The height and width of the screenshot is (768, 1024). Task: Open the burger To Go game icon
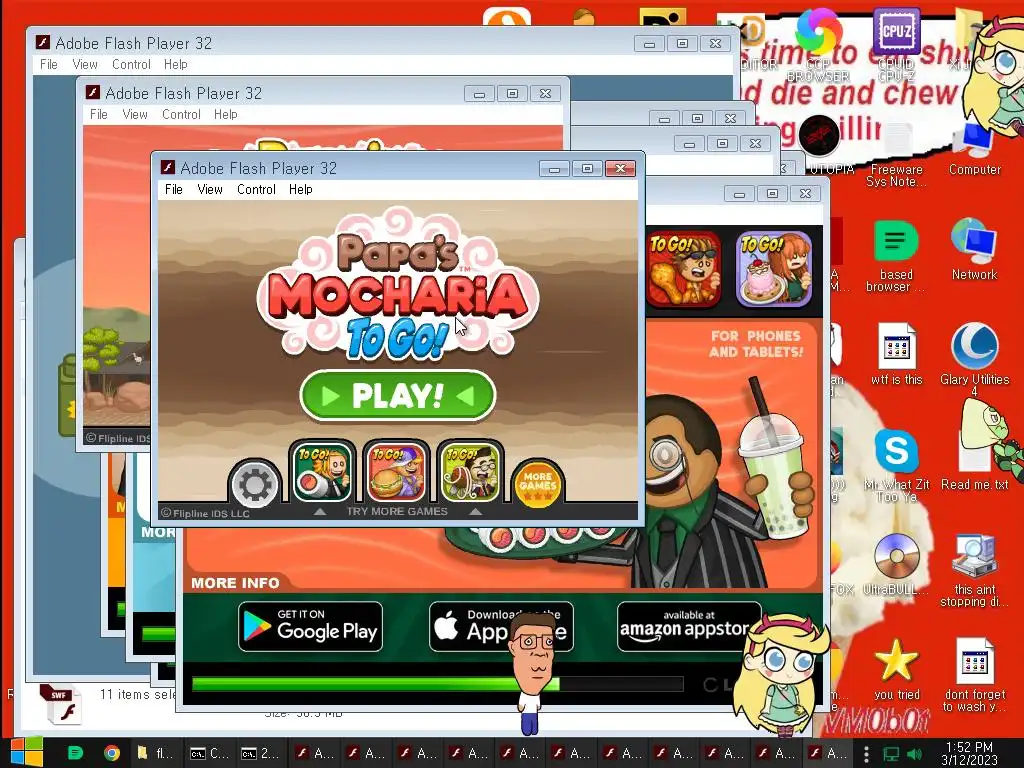(396, 472)
